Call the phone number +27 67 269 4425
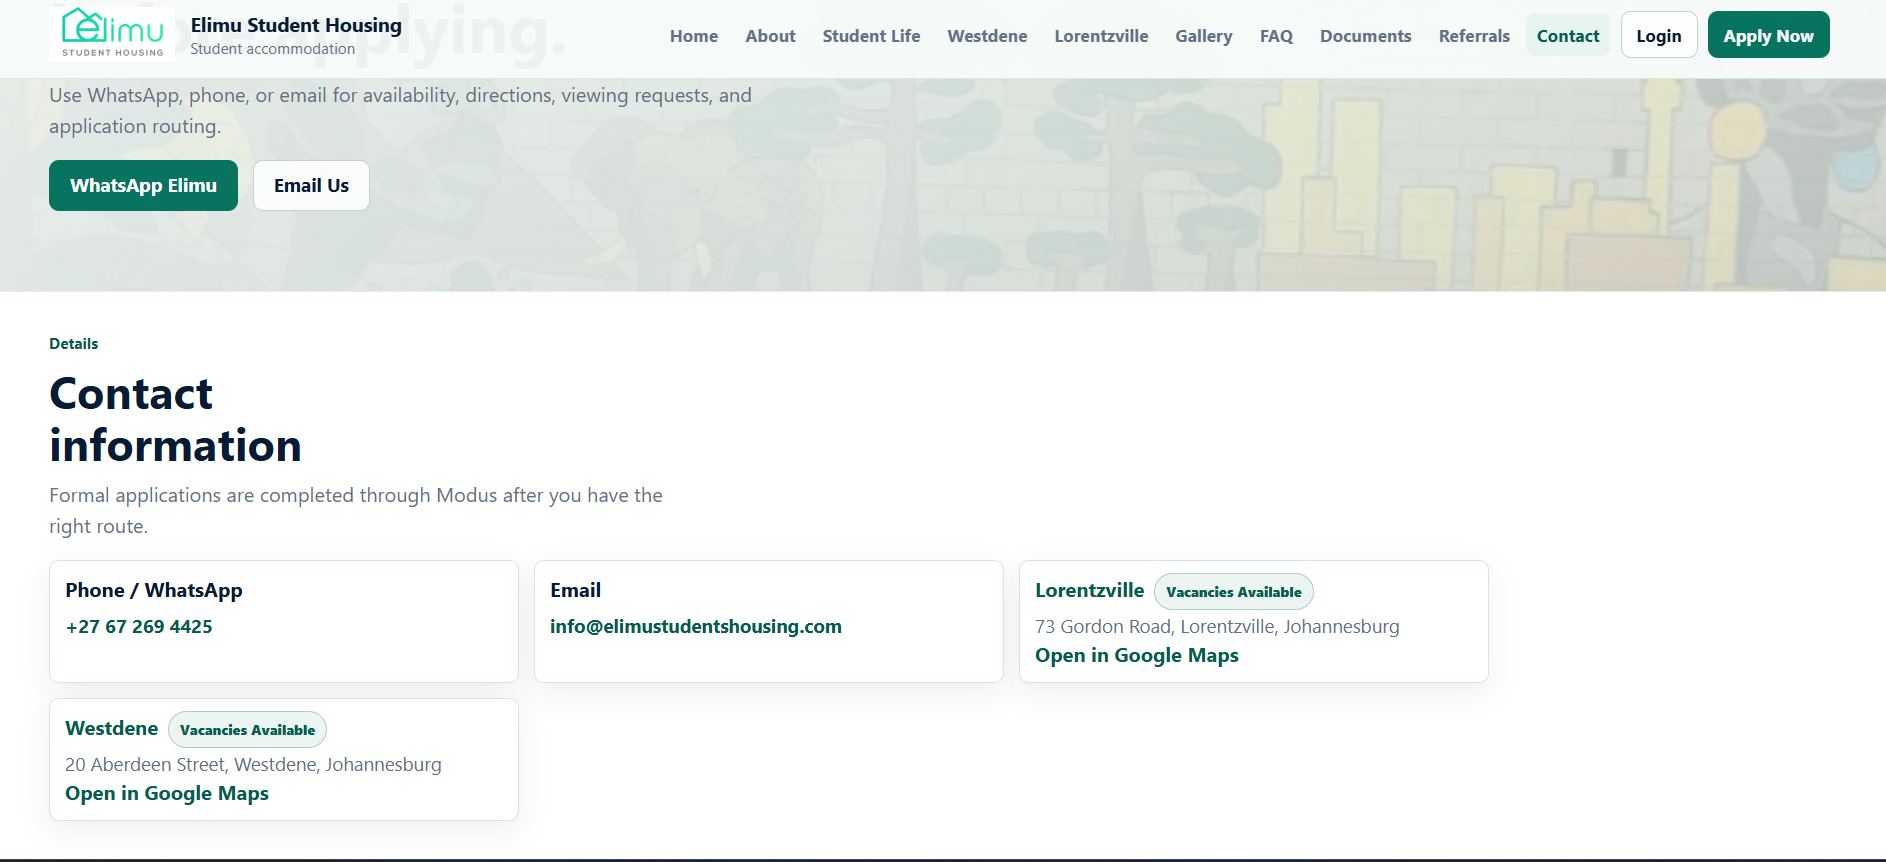This screenshot has height=862, width=1886. click(x=139, y=627)
